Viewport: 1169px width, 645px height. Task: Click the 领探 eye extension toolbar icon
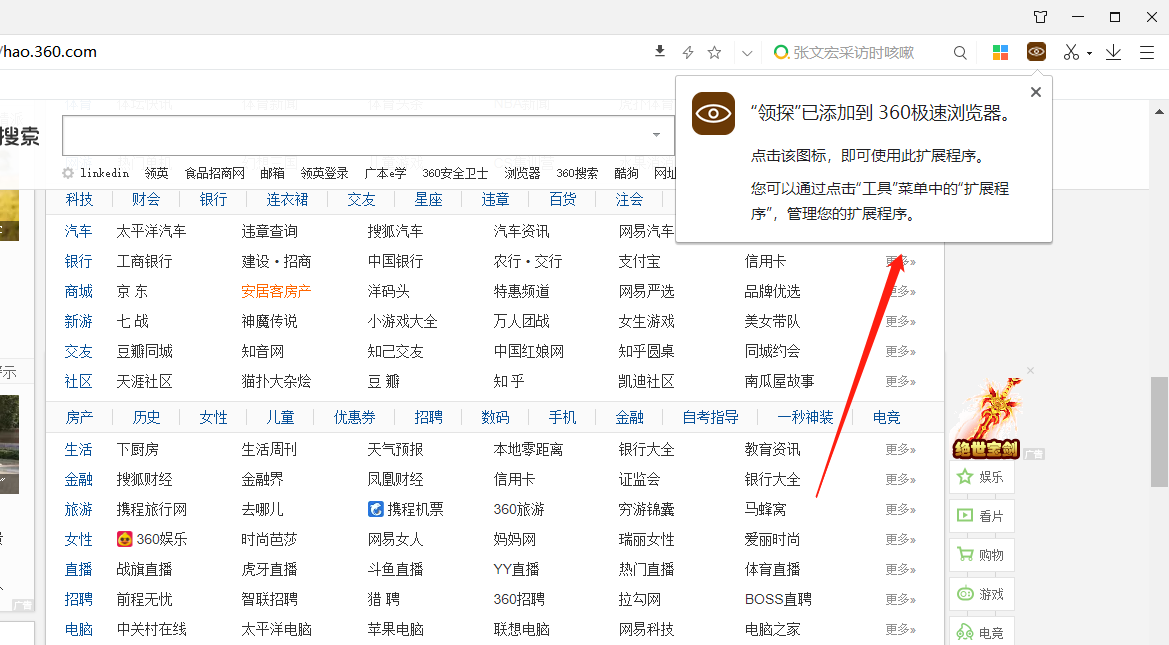point(1036,51)
